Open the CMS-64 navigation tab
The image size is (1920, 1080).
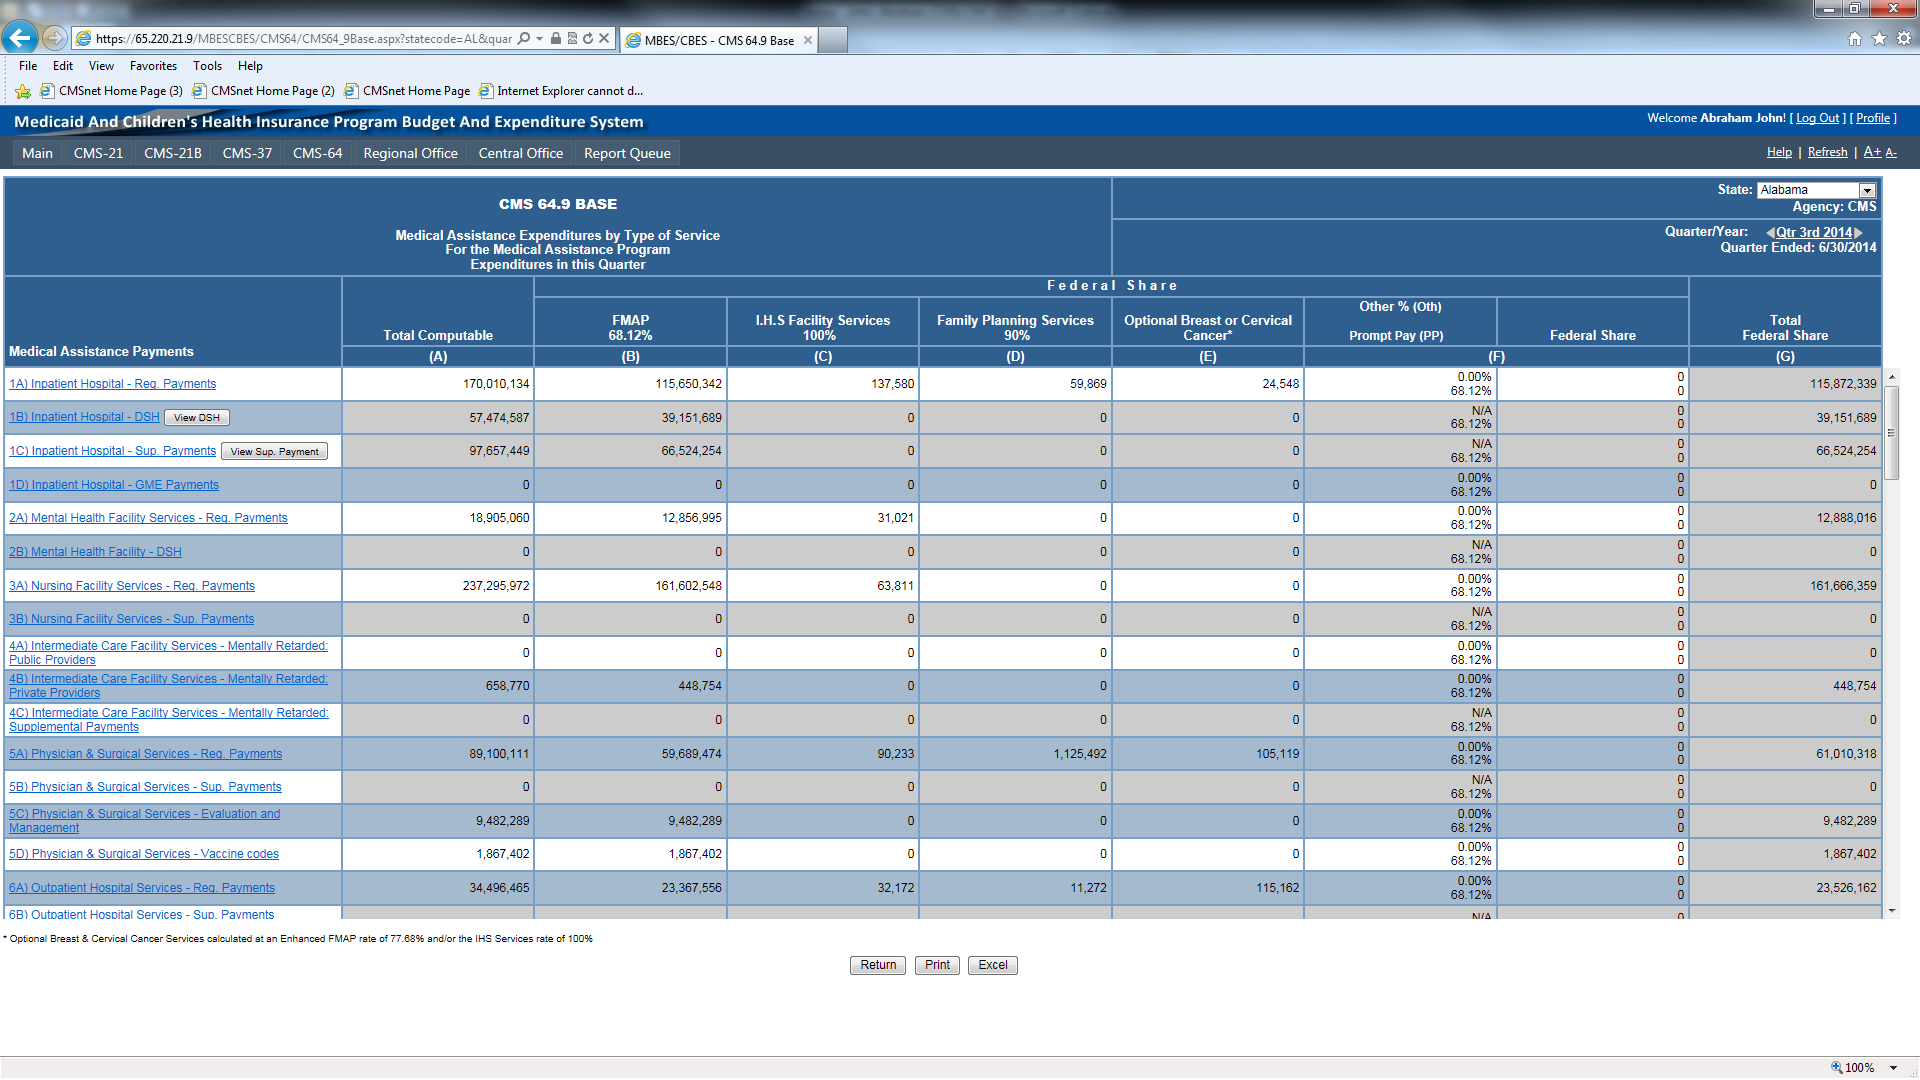pos(317,153)
